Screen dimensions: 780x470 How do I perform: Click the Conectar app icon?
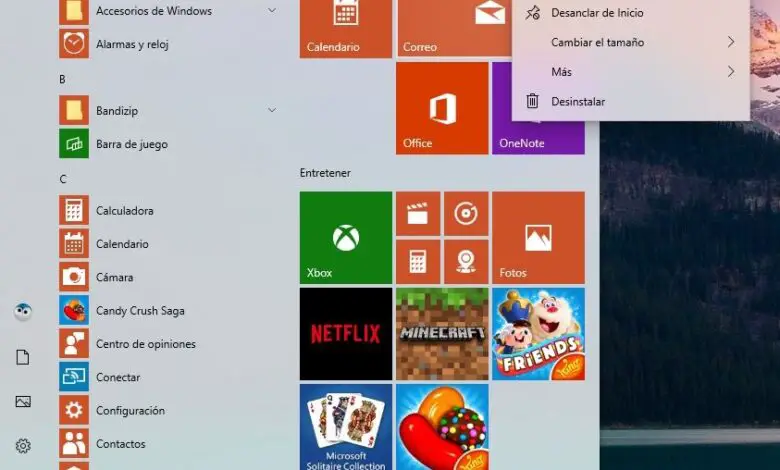[74, 377]
